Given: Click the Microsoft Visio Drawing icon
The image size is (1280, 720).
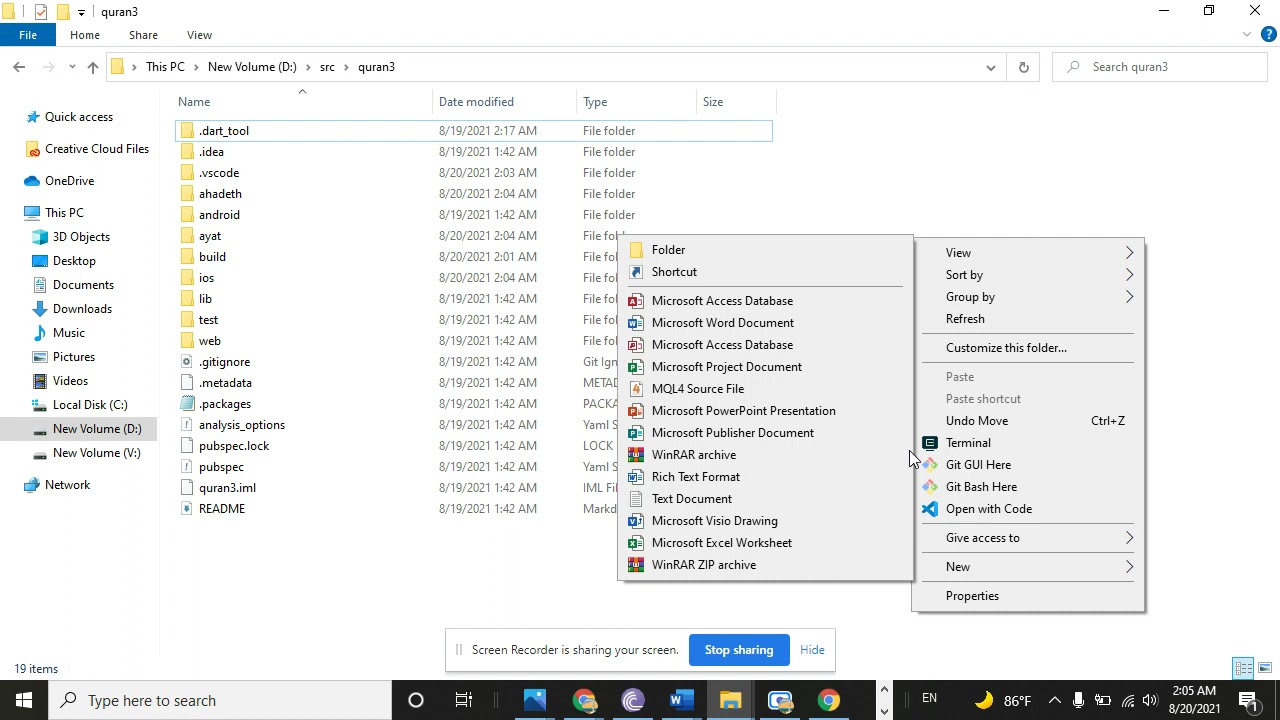Looking at the screenshot, I should click(635, 521).
